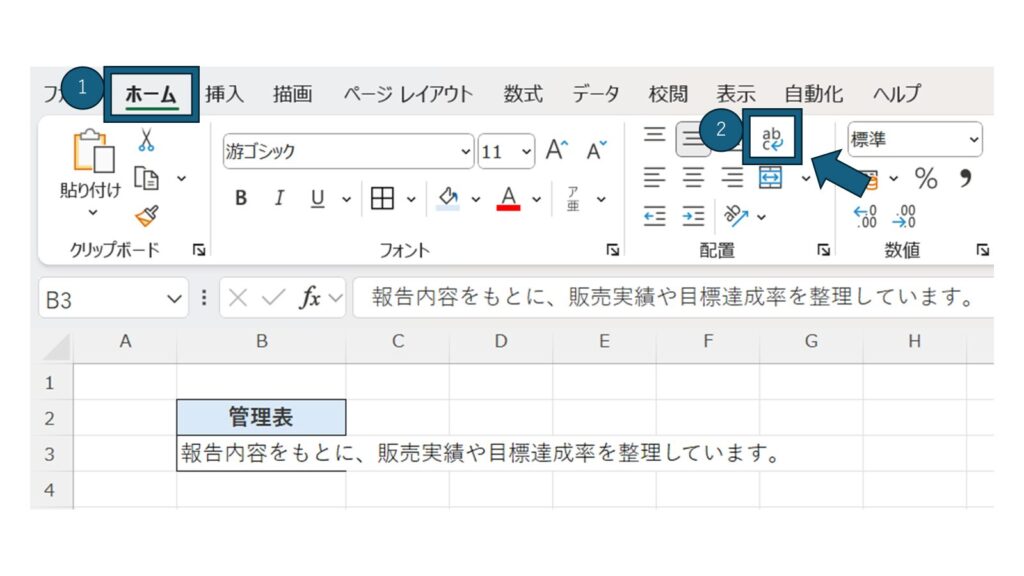This screenshot has width=1024, height=576.
Task: Click the red font color button
Action: (508, 198)
